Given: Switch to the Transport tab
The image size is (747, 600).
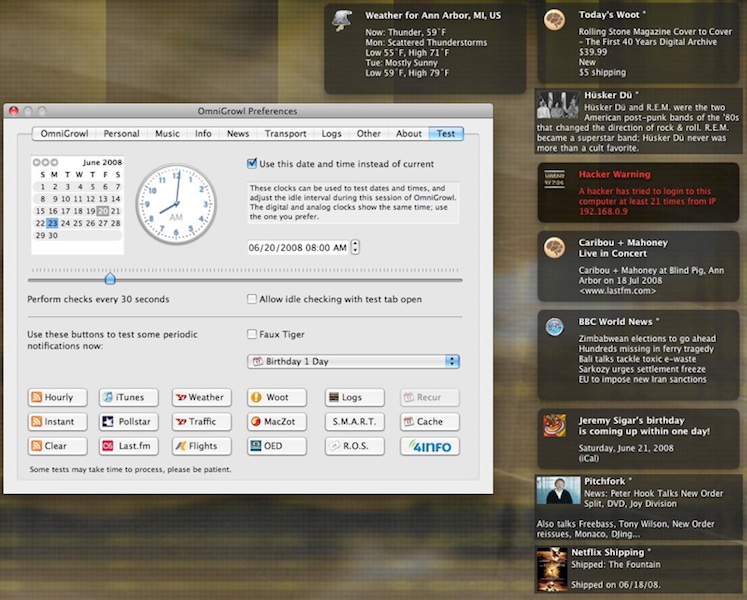Looking at the screenshot, I should click(x=285, y=133).
